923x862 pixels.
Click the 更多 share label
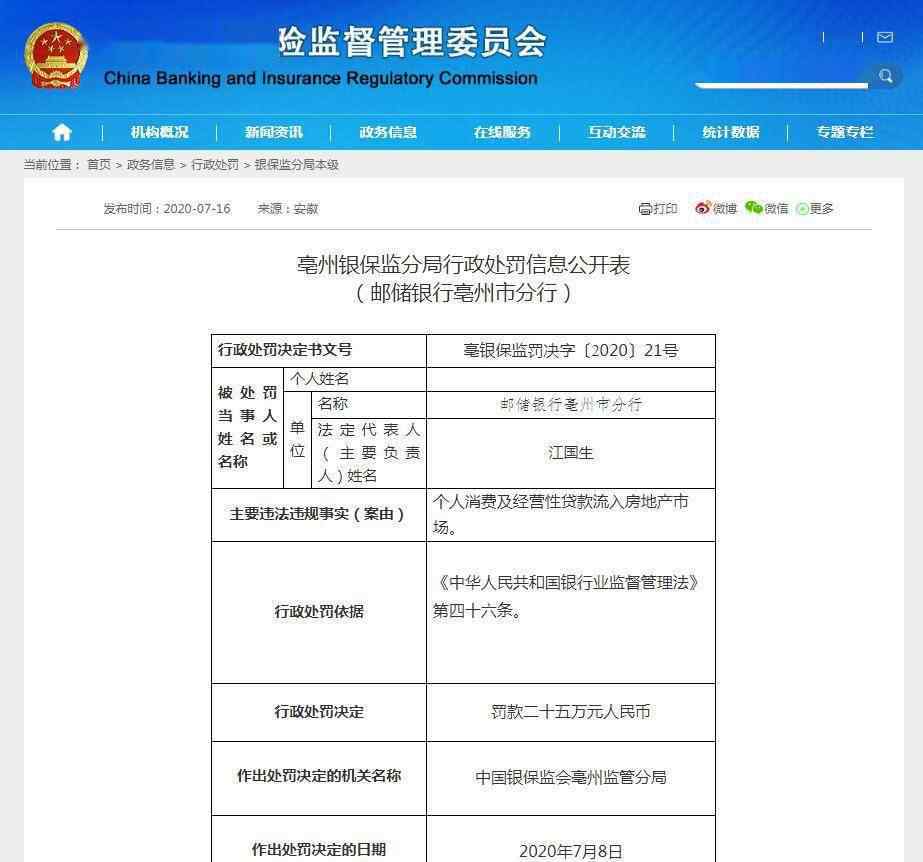tap(821, 208)
